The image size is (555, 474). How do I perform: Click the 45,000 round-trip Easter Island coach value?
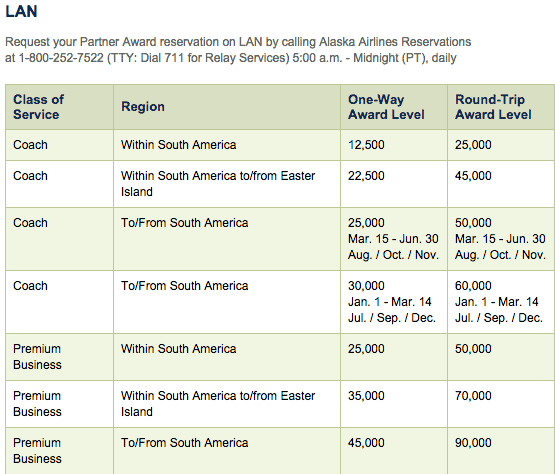[473, 176]
